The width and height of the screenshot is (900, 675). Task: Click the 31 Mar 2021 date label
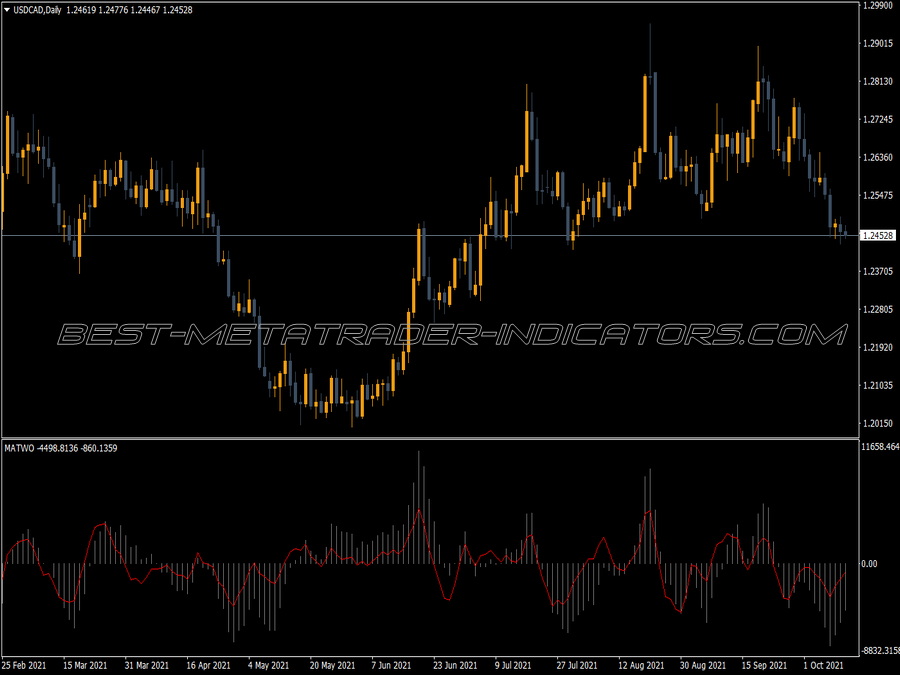point(146,665)
